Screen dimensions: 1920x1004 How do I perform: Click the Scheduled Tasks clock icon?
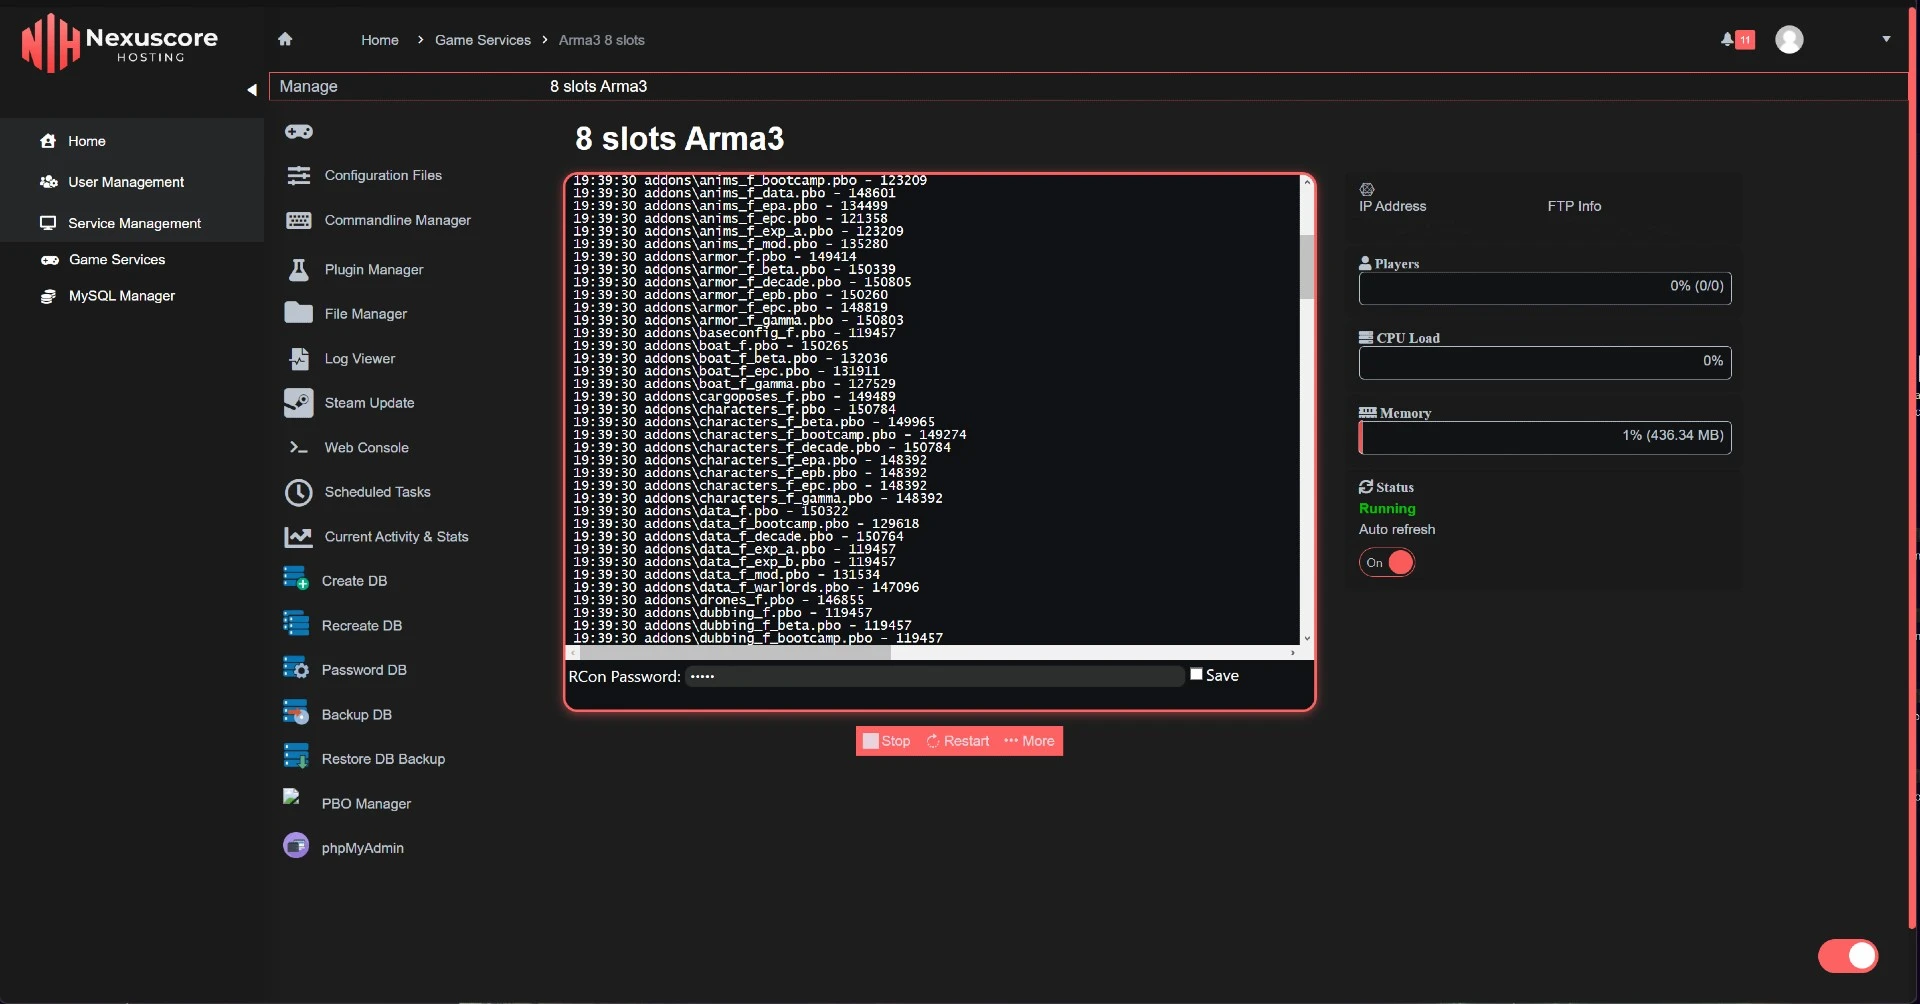pos(298,492)
